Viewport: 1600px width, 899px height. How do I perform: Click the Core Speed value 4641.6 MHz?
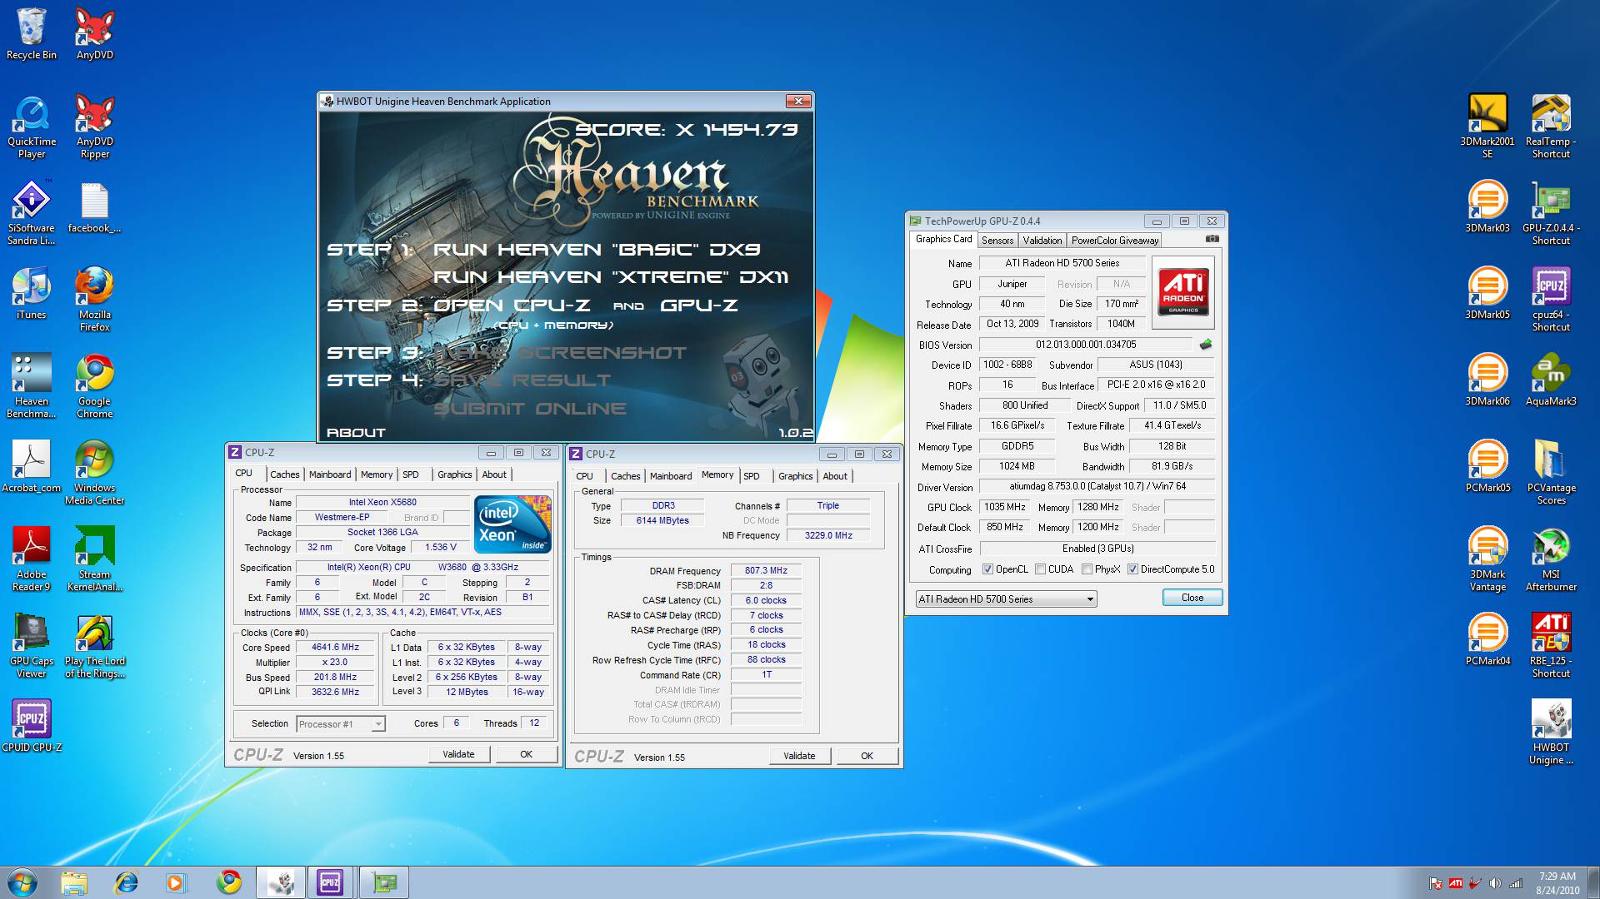coord(335,647)
